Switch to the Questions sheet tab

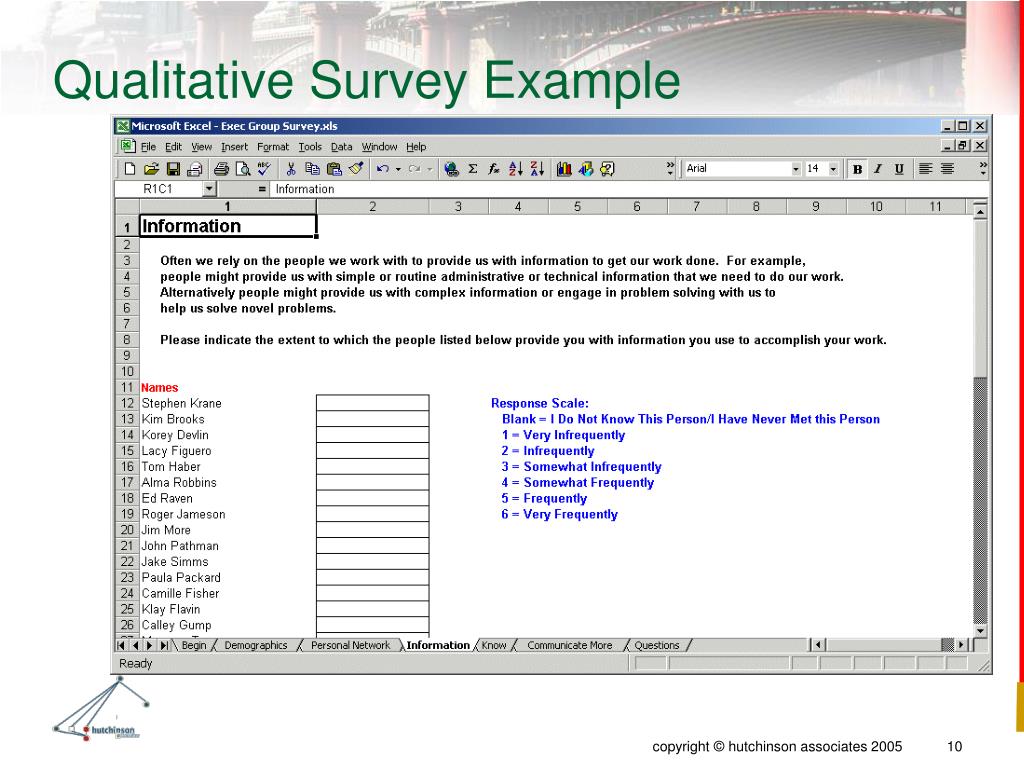point(657,645)
